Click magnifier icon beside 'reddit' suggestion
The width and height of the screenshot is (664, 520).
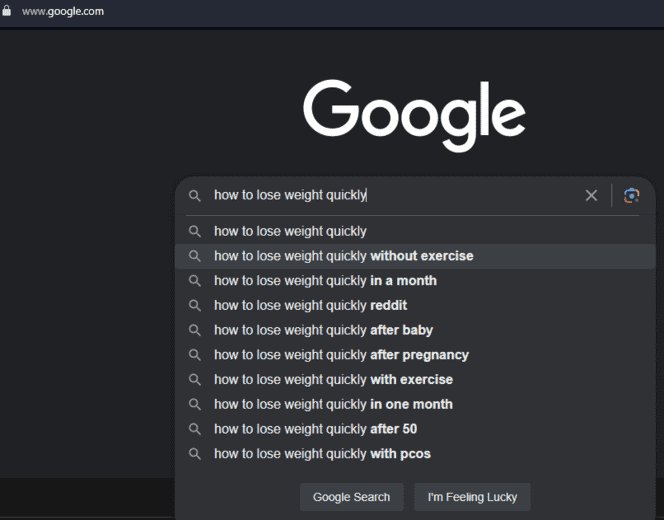(x=195, y=305)
